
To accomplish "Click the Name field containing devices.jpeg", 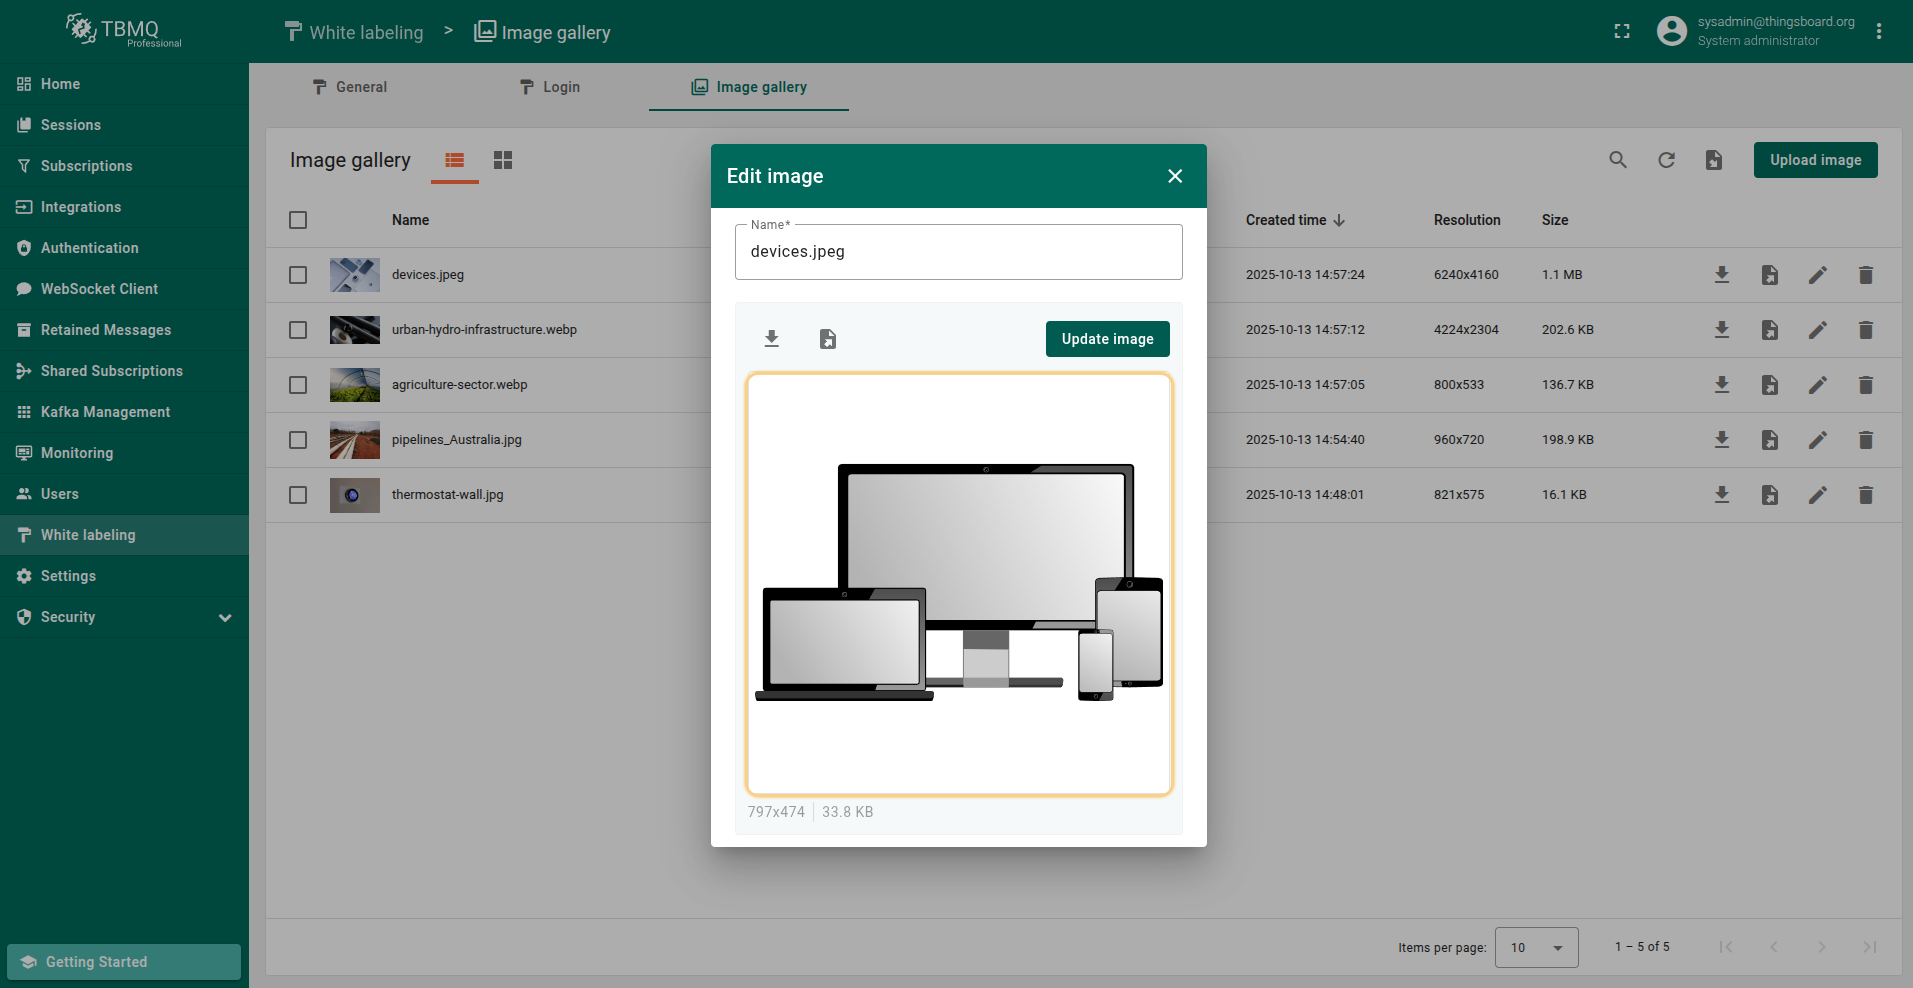I will point(958,252).
